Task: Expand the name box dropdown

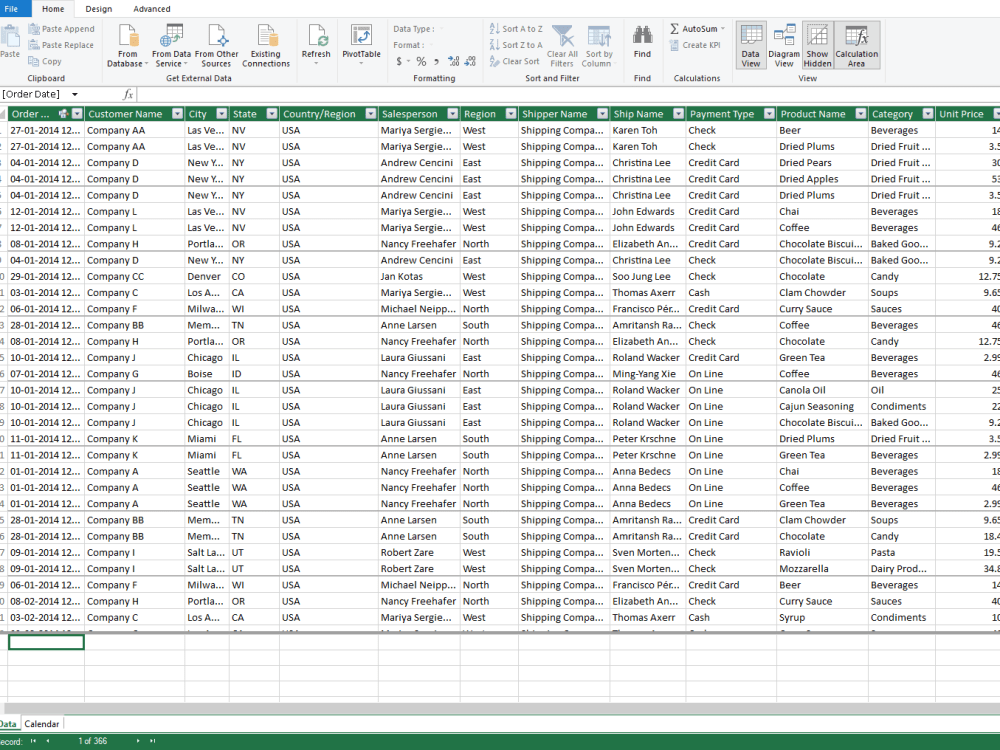Action: click(x=75, y=94)
